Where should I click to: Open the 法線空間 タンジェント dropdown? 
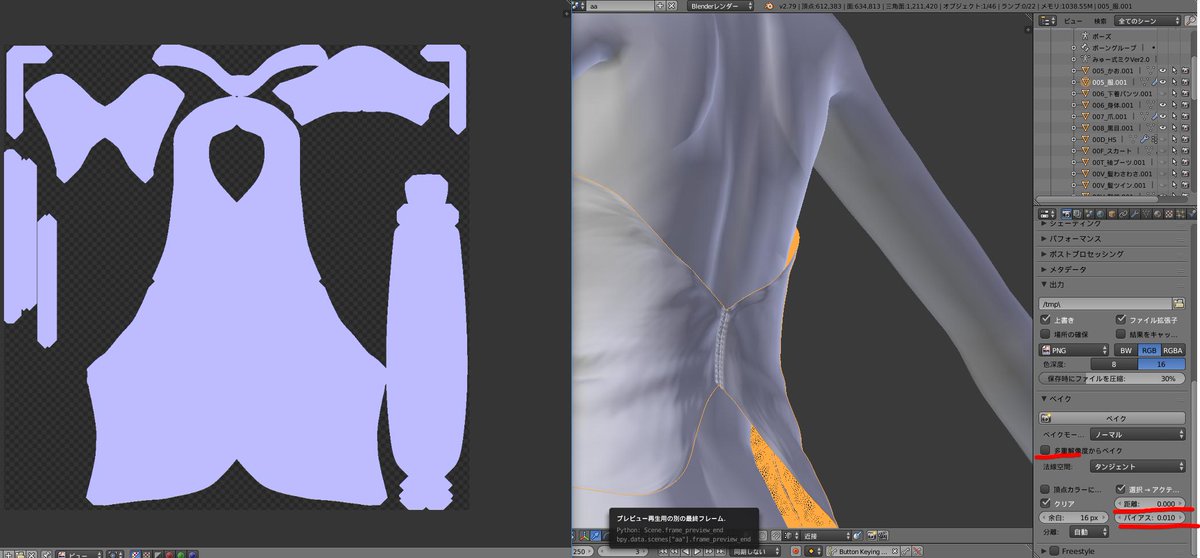point(1138,466)
